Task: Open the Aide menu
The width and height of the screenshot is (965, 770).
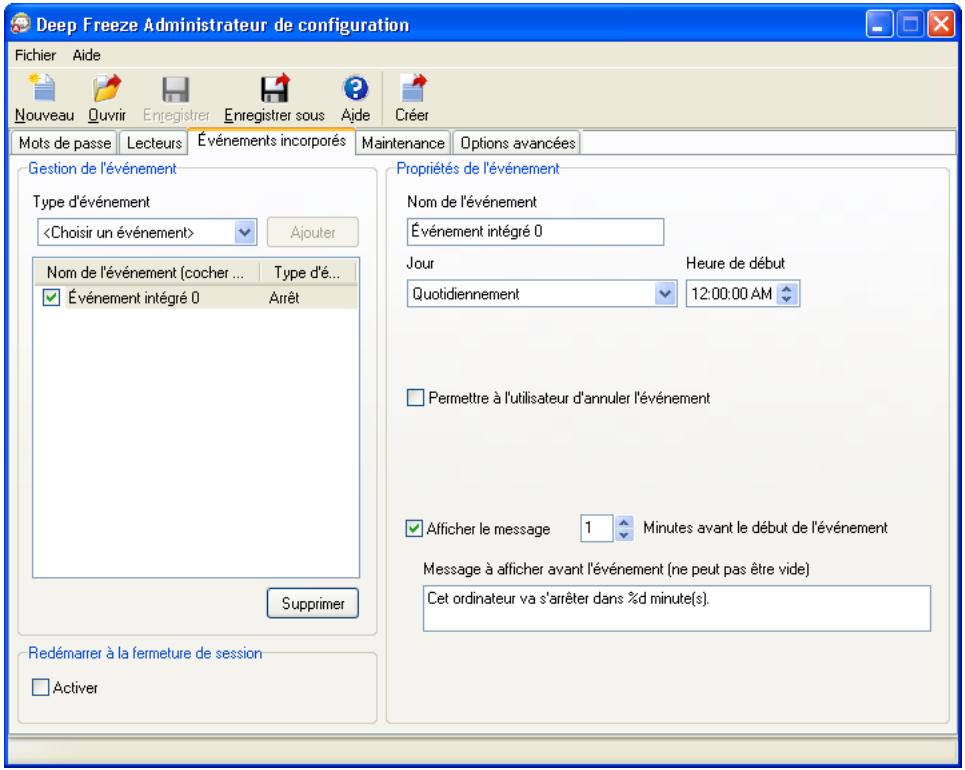Action: 86,55
